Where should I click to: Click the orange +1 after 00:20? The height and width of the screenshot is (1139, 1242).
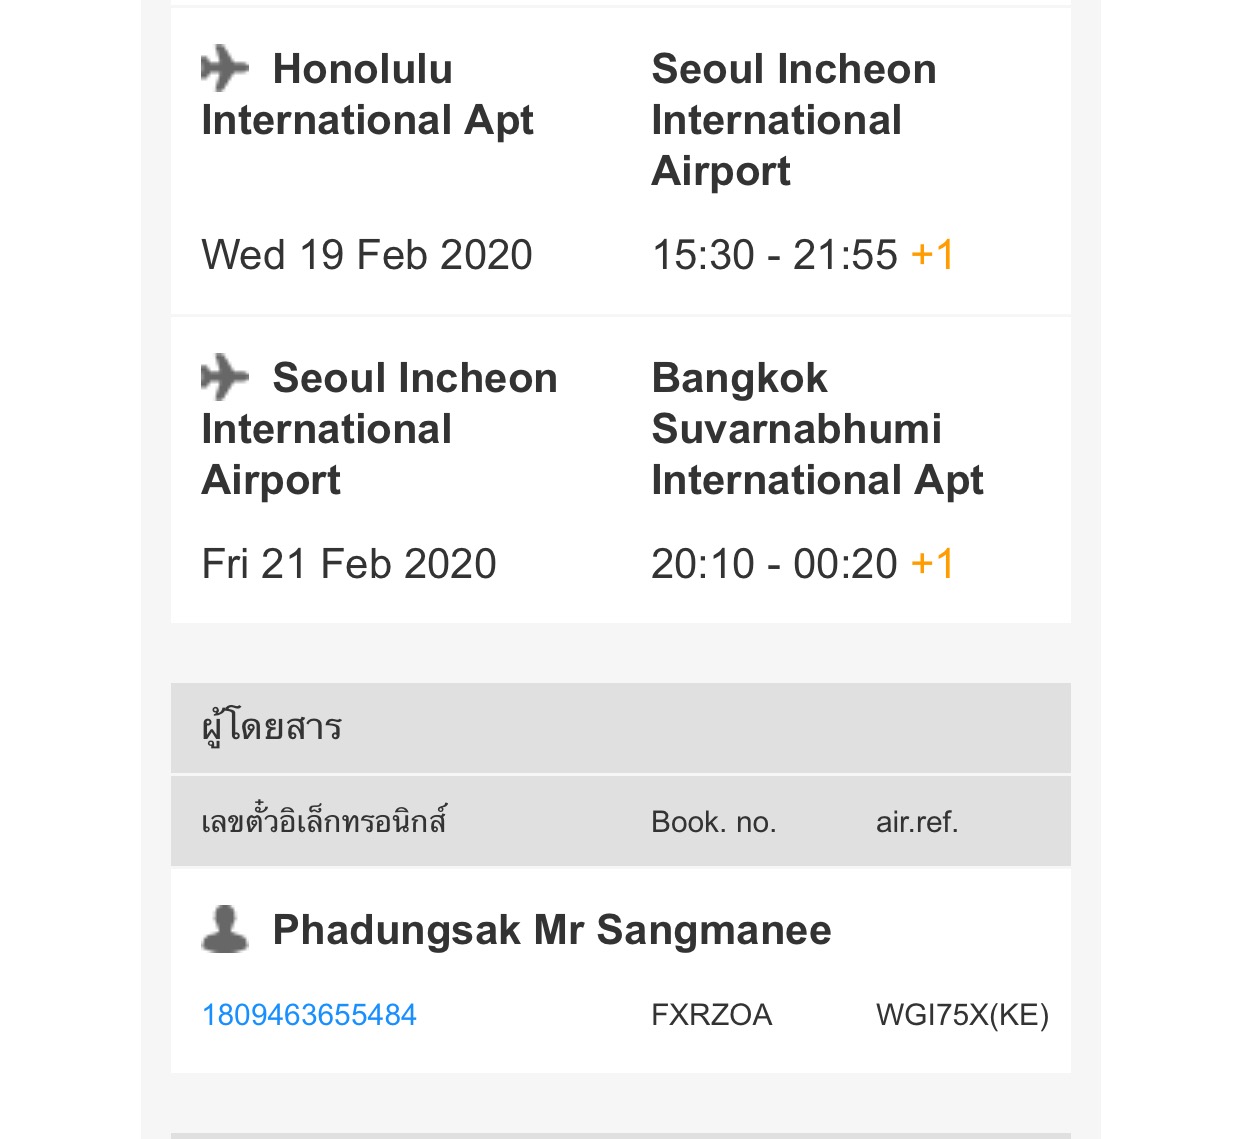[x=932, y=564]
